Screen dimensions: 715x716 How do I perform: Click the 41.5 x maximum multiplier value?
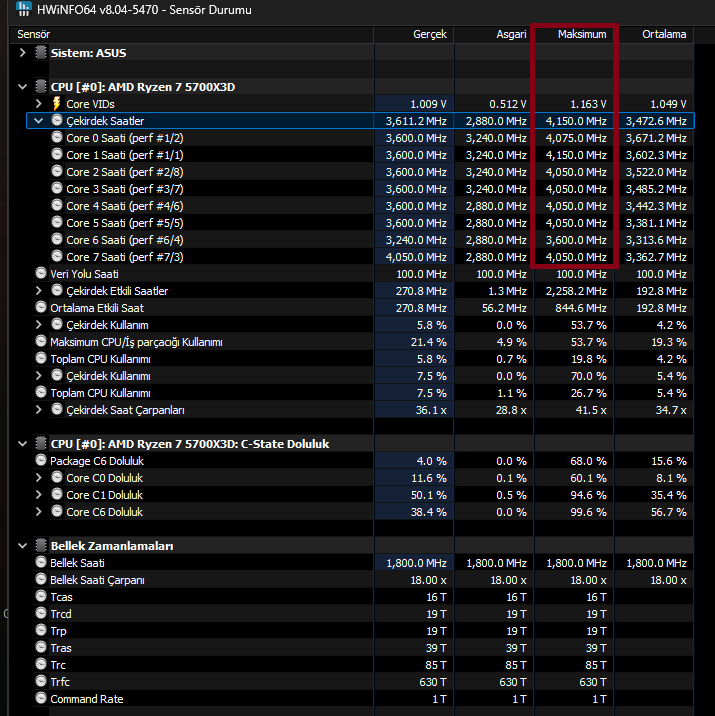click(x=591, y=410)
